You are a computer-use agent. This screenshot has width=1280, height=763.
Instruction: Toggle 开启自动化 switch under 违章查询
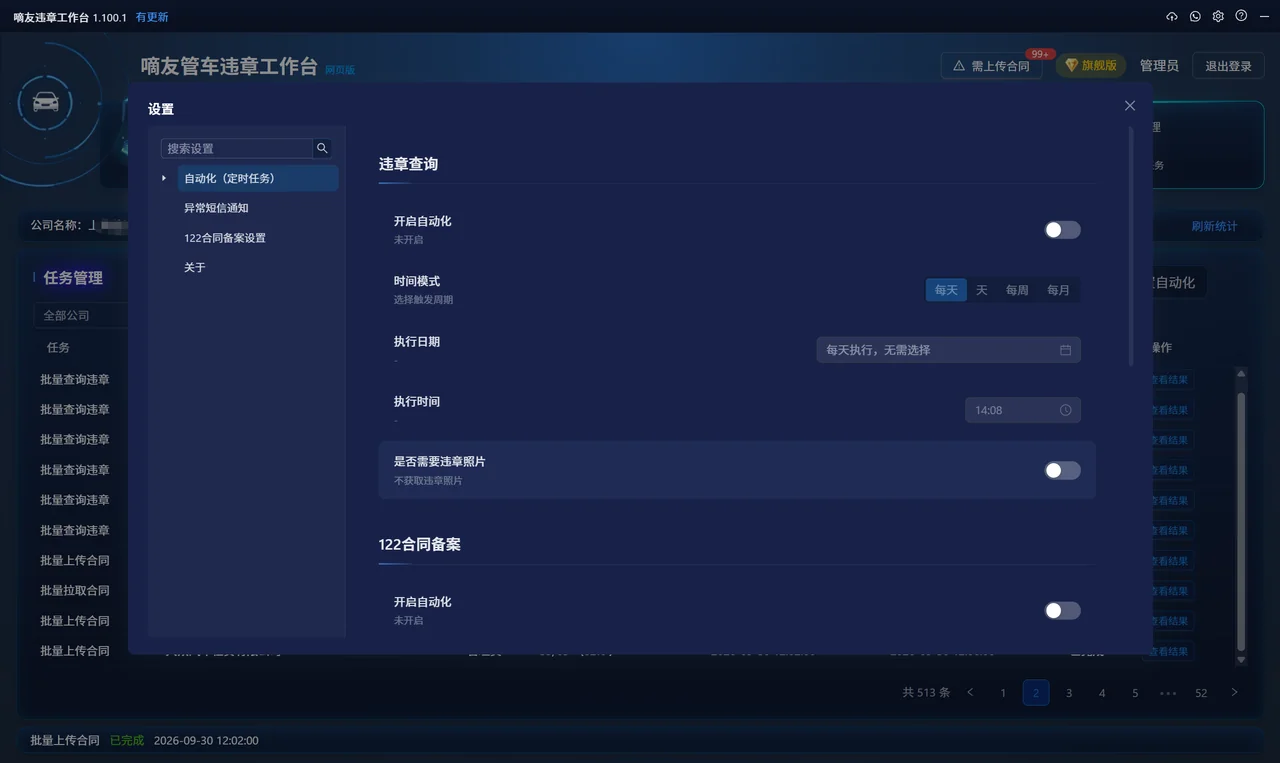click(x=1062, y=230)
